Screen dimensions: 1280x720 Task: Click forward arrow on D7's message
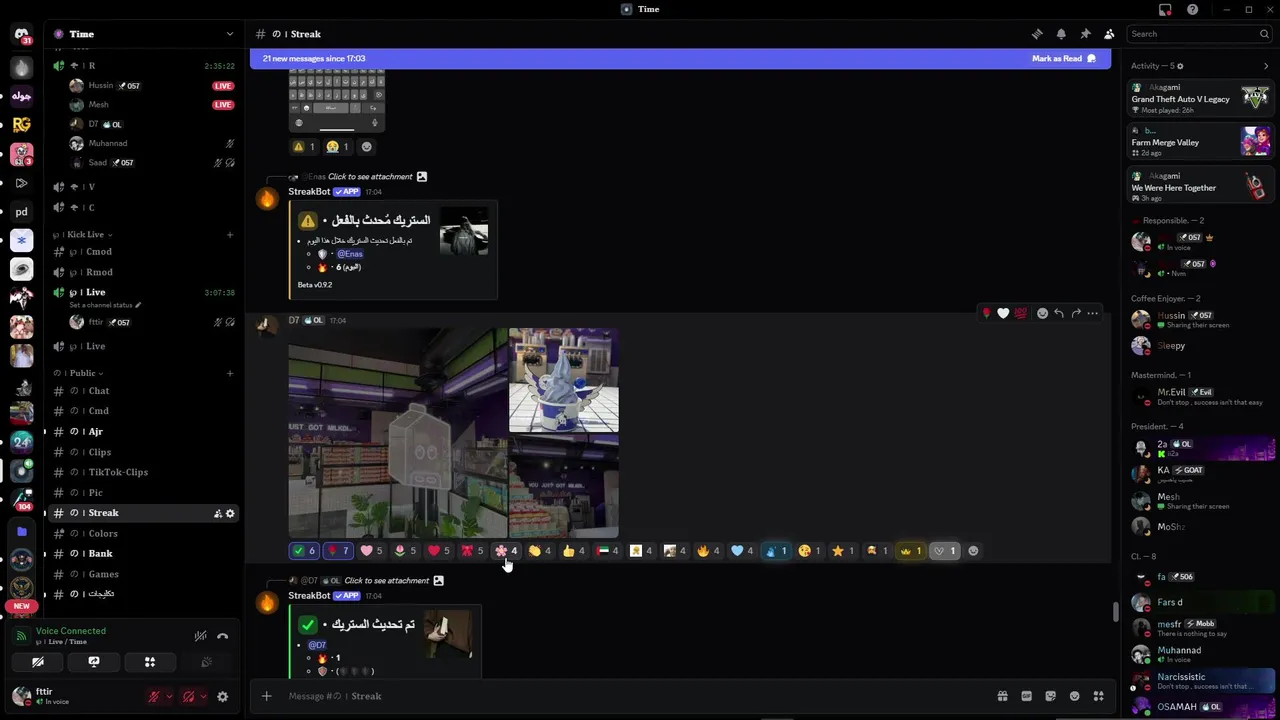(x=1076, y=313)
